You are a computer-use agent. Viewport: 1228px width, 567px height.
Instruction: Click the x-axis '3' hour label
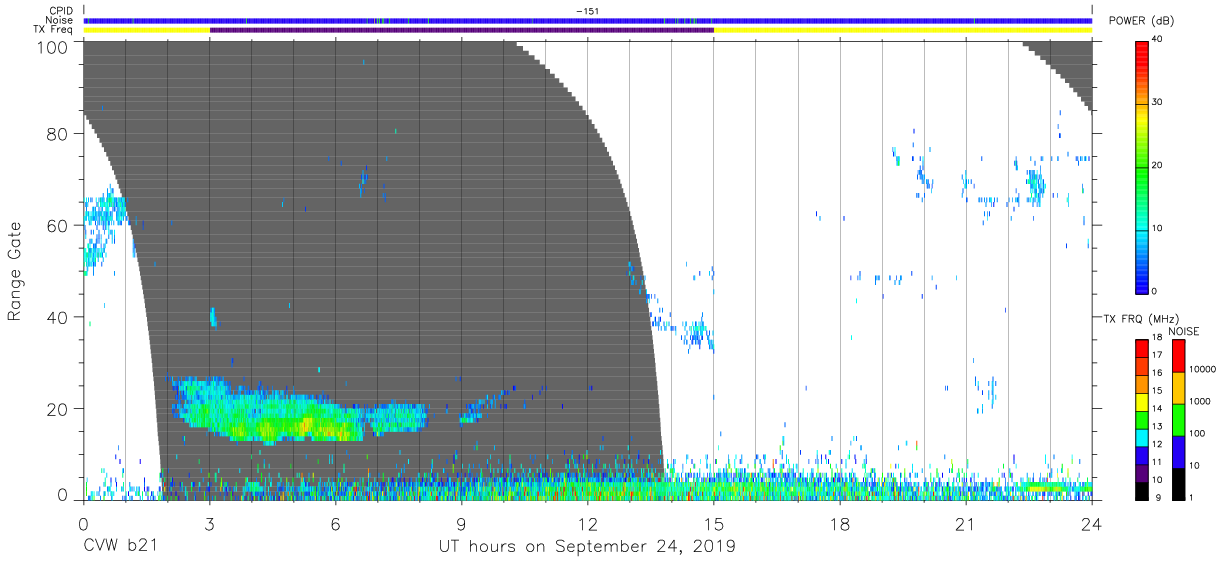[x=210, y=524]
